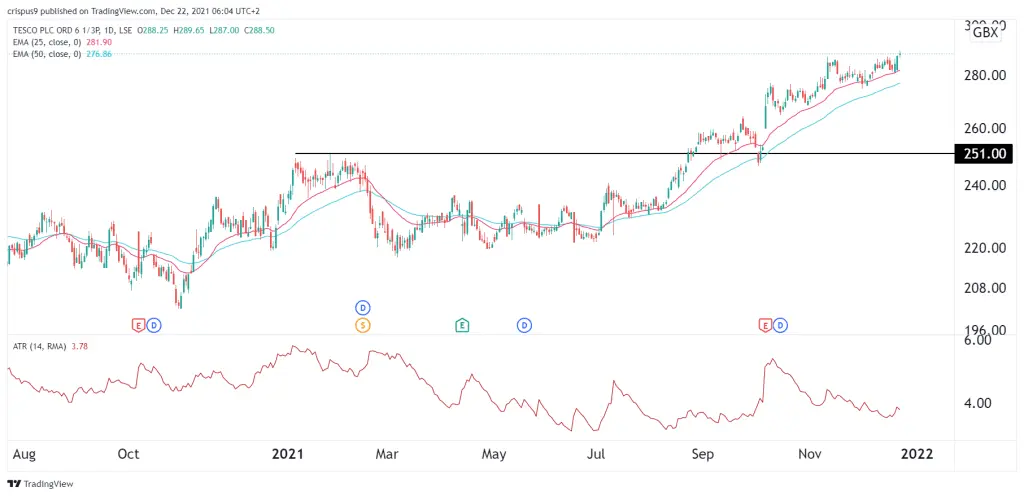Click the 2021 label on the time axis
1024x496 pixels.
288,454
